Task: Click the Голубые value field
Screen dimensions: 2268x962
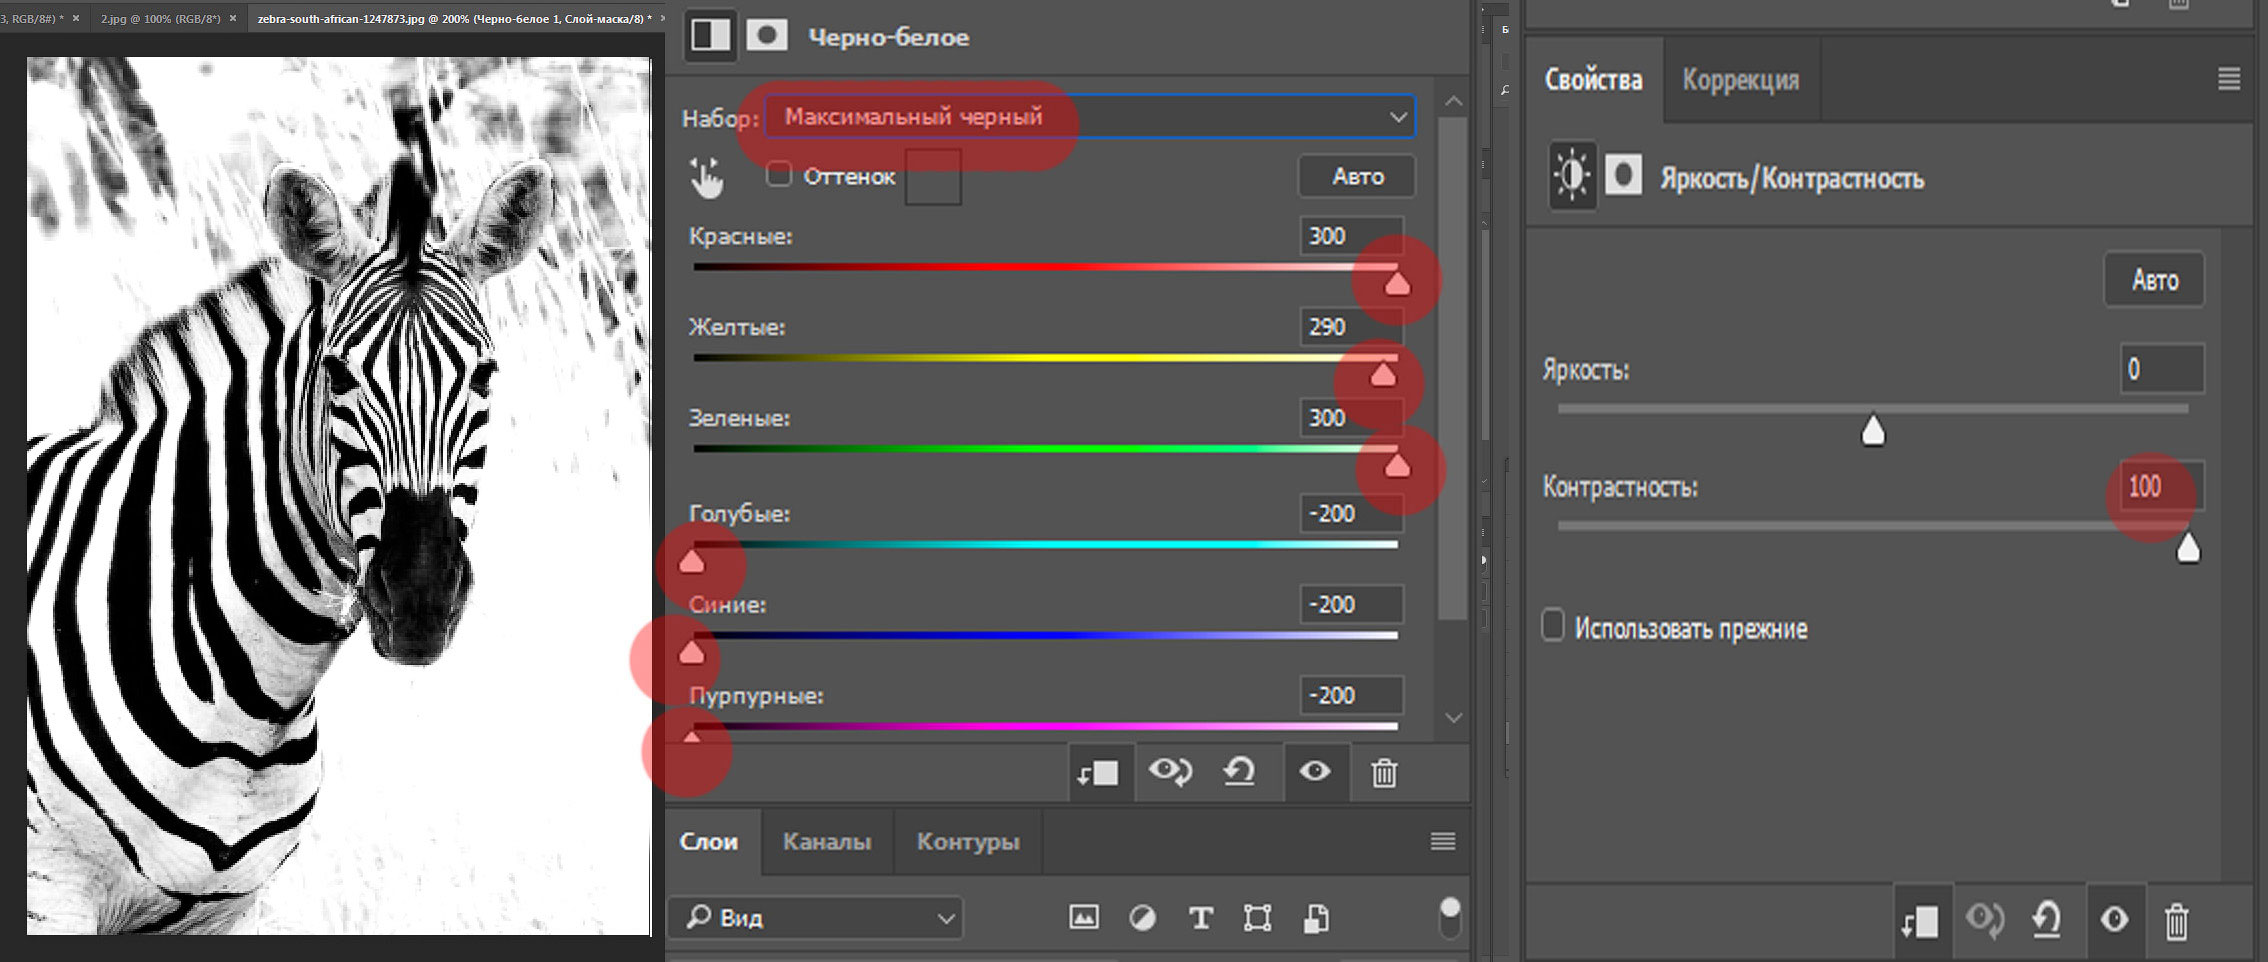Action: pos(1351,514)
